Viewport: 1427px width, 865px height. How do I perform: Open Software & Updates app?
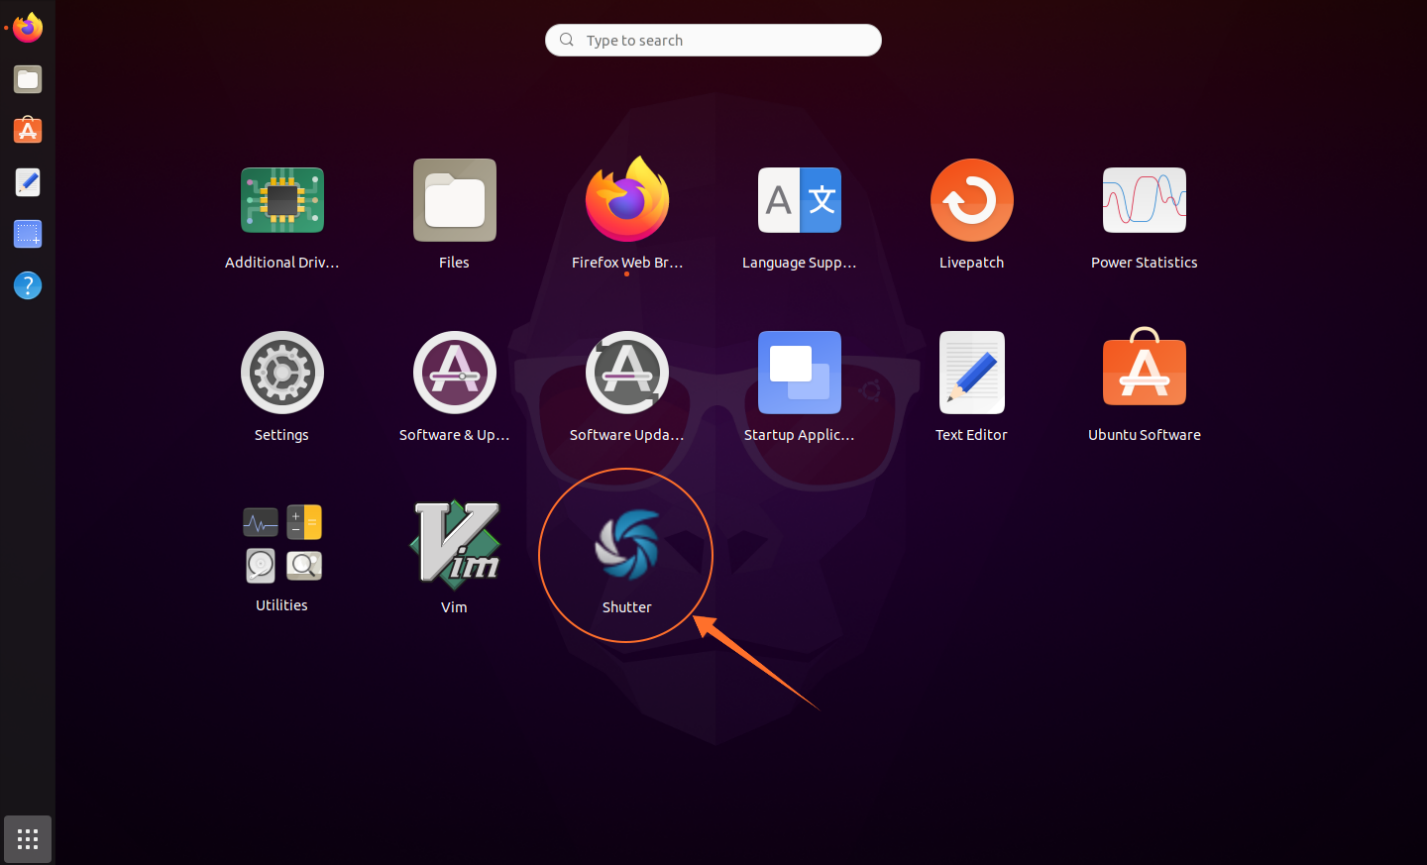pyautogui.click(x=455, y=372)
